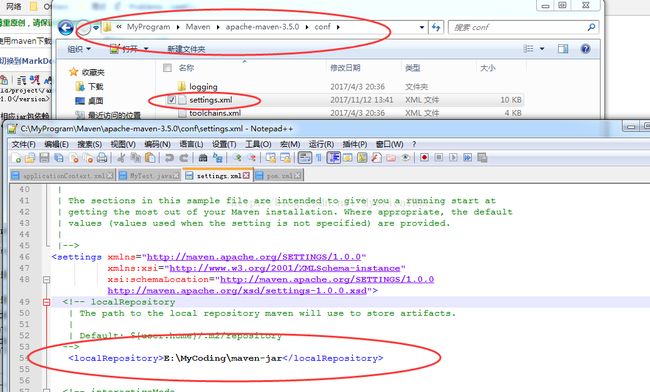Click the Zoom In toolbar icon
The image size is (650, 392).
point(237,158)
